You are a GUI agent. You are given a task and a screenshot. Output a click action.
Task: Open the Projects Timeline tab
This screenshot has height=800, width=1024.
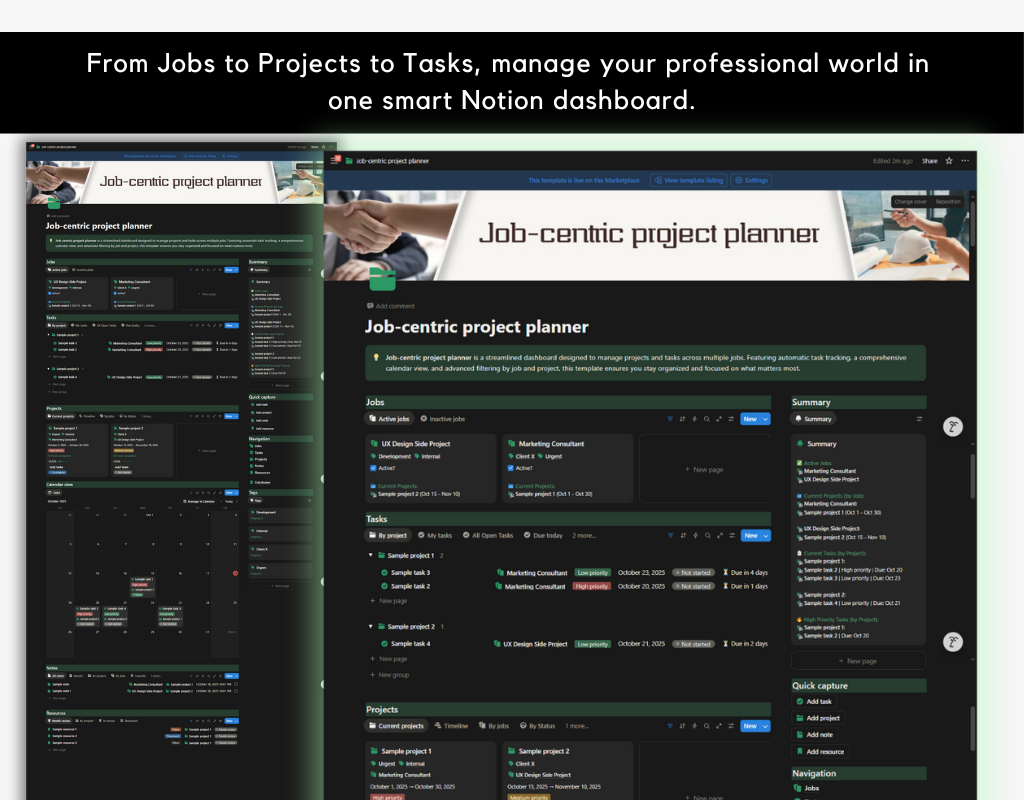tap(451, 726)
